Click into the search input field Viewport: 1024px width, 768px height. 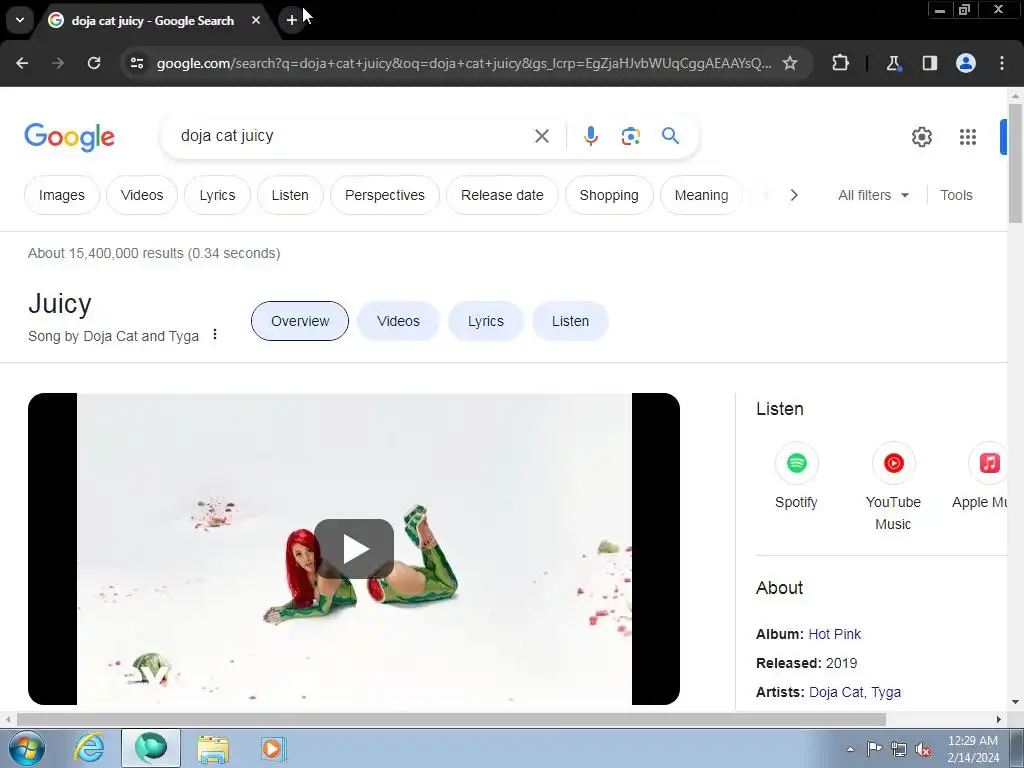click(x=353, y=136)
